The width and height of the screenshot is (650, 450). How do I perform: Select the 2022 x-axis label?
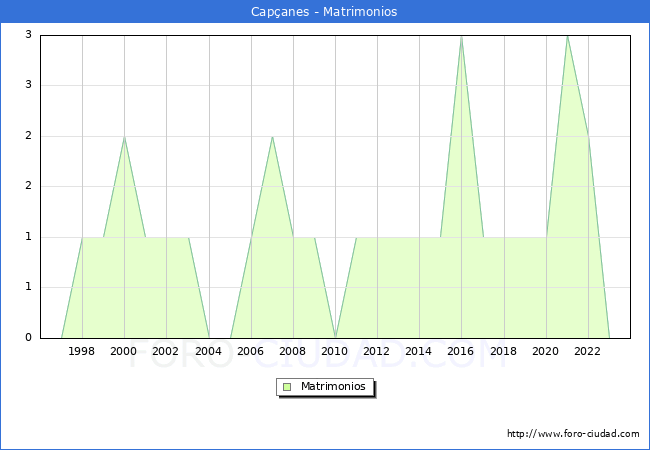click(x=587, y=351)
